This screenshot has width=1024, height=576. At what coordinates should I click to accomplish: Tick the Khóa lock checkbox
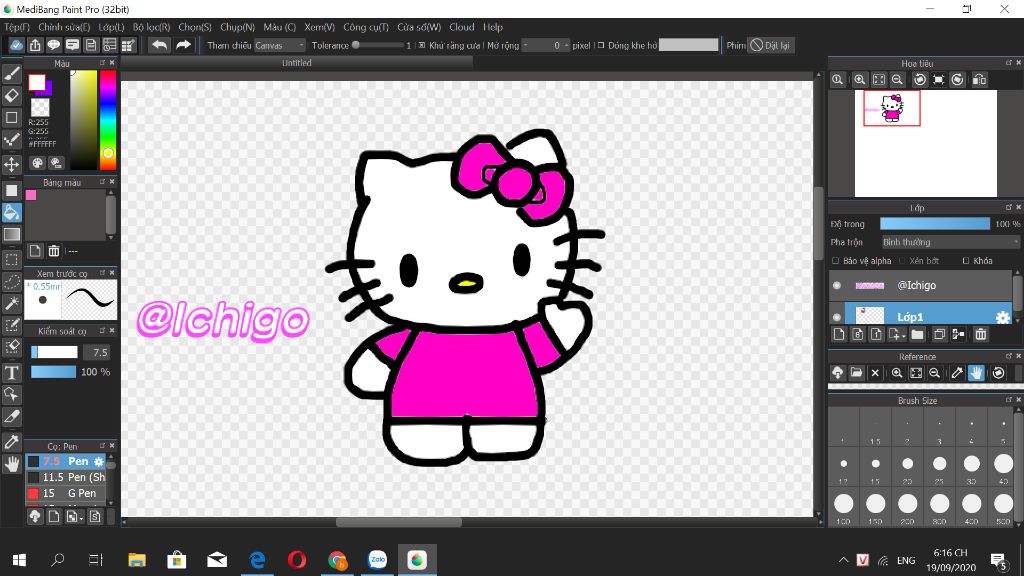(x=966, y=261)
